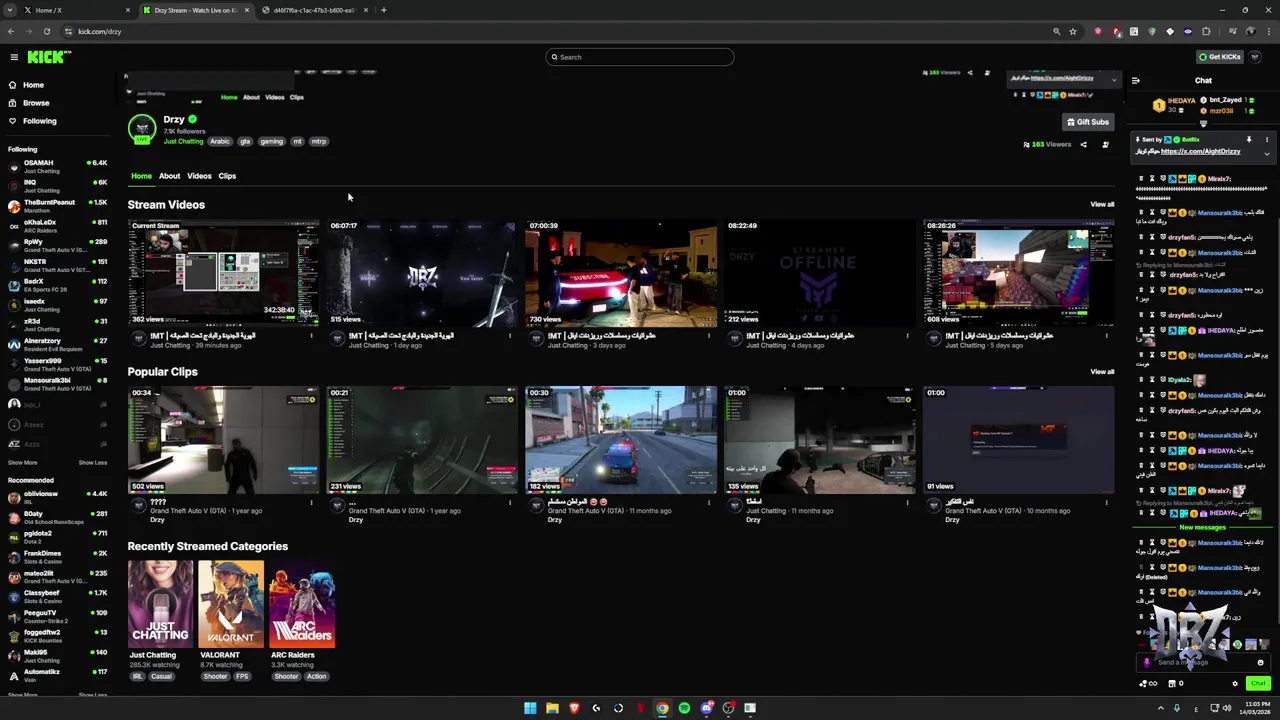This screenshot has height=720, width=1280.
Task: Open channel points icon below chat input
Action: tap(1147, 684)
